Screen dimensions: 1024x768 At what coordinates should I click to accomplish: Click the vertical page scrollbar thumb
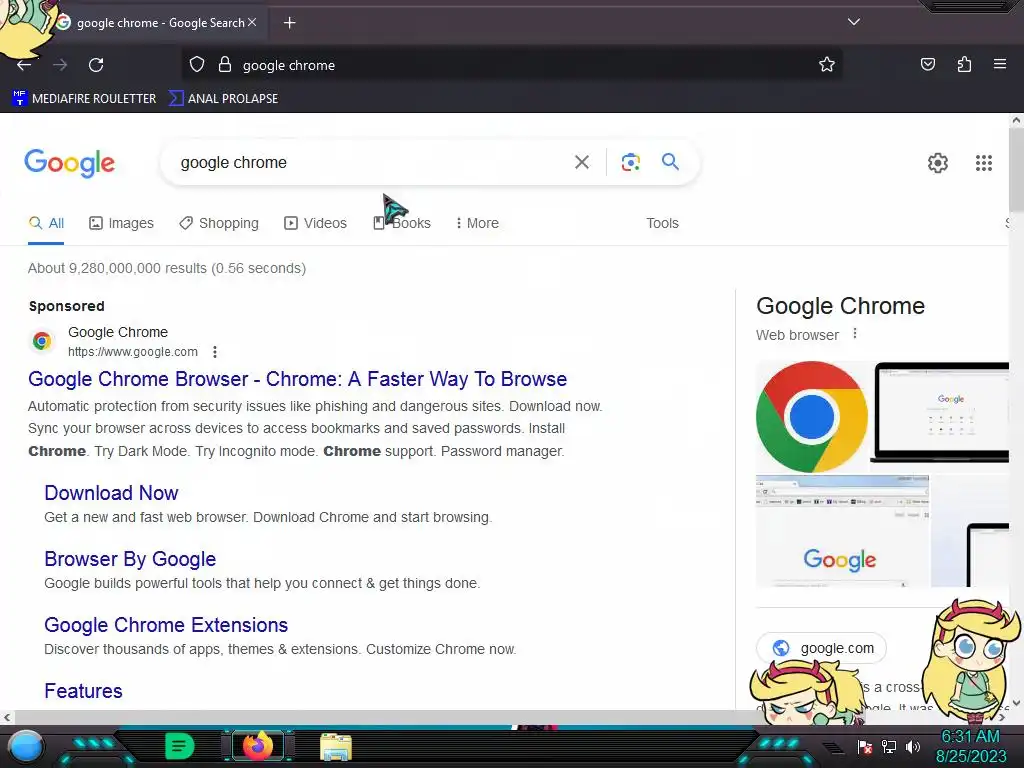(x=1016, y=170)
